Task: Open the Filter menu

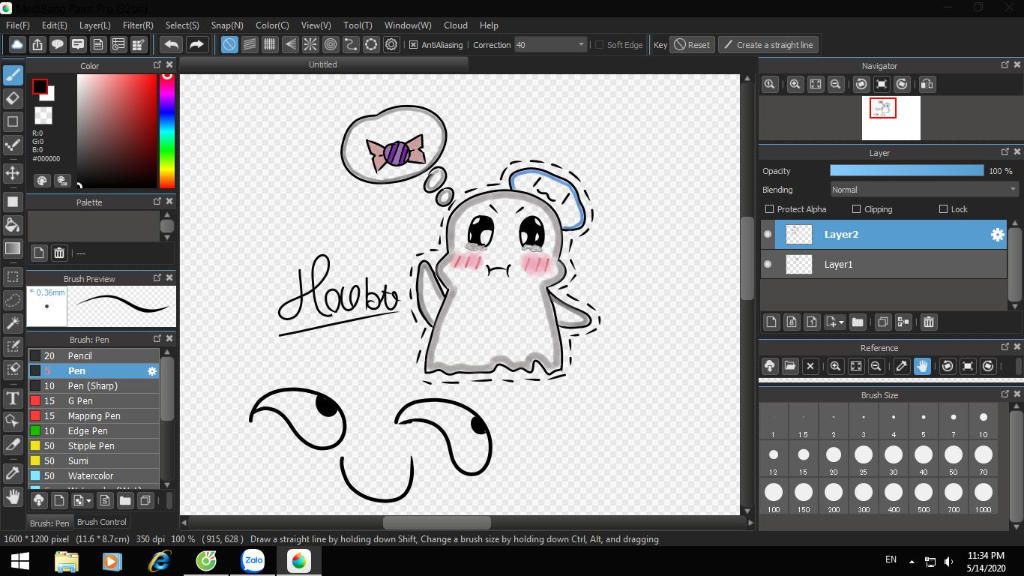Action: coord(138,25)
